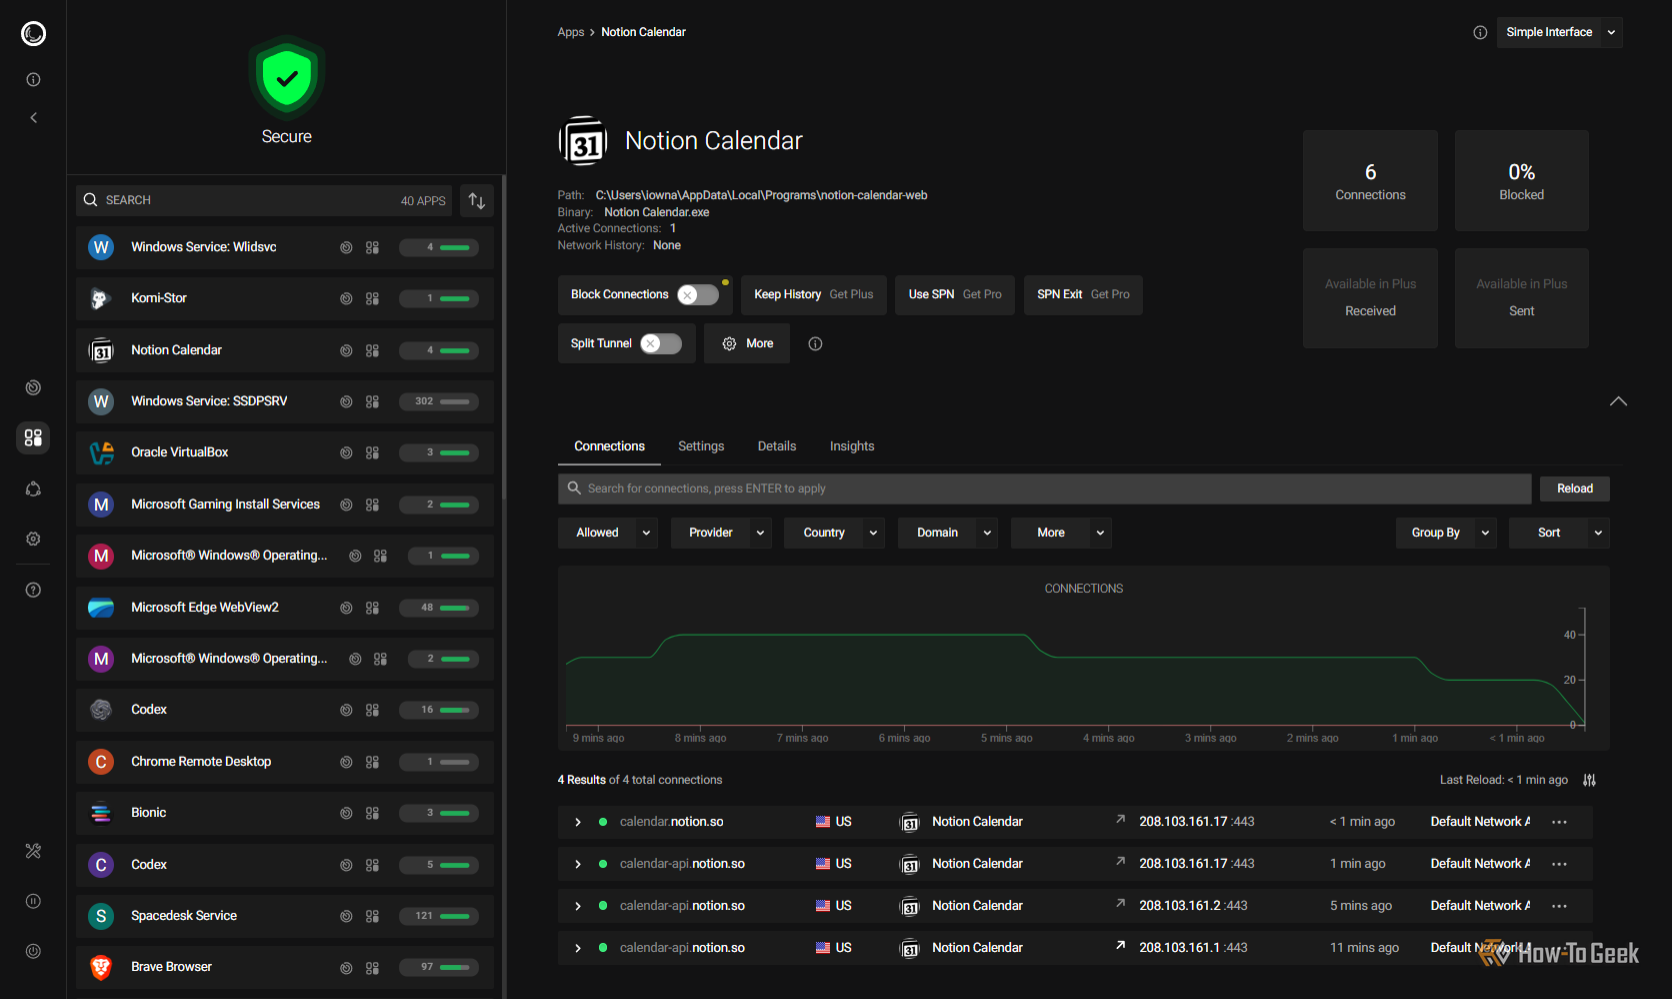
Task: Switch to the Connections tab
Action: [x=609, y=446]
